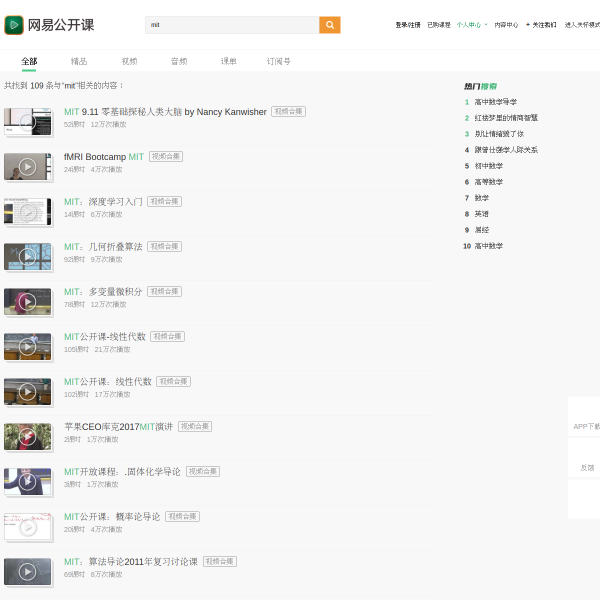Click hot search item 初中数学
Image resolution: width=600 pixels, height=600 pixels.
click(x=489, y=166)
